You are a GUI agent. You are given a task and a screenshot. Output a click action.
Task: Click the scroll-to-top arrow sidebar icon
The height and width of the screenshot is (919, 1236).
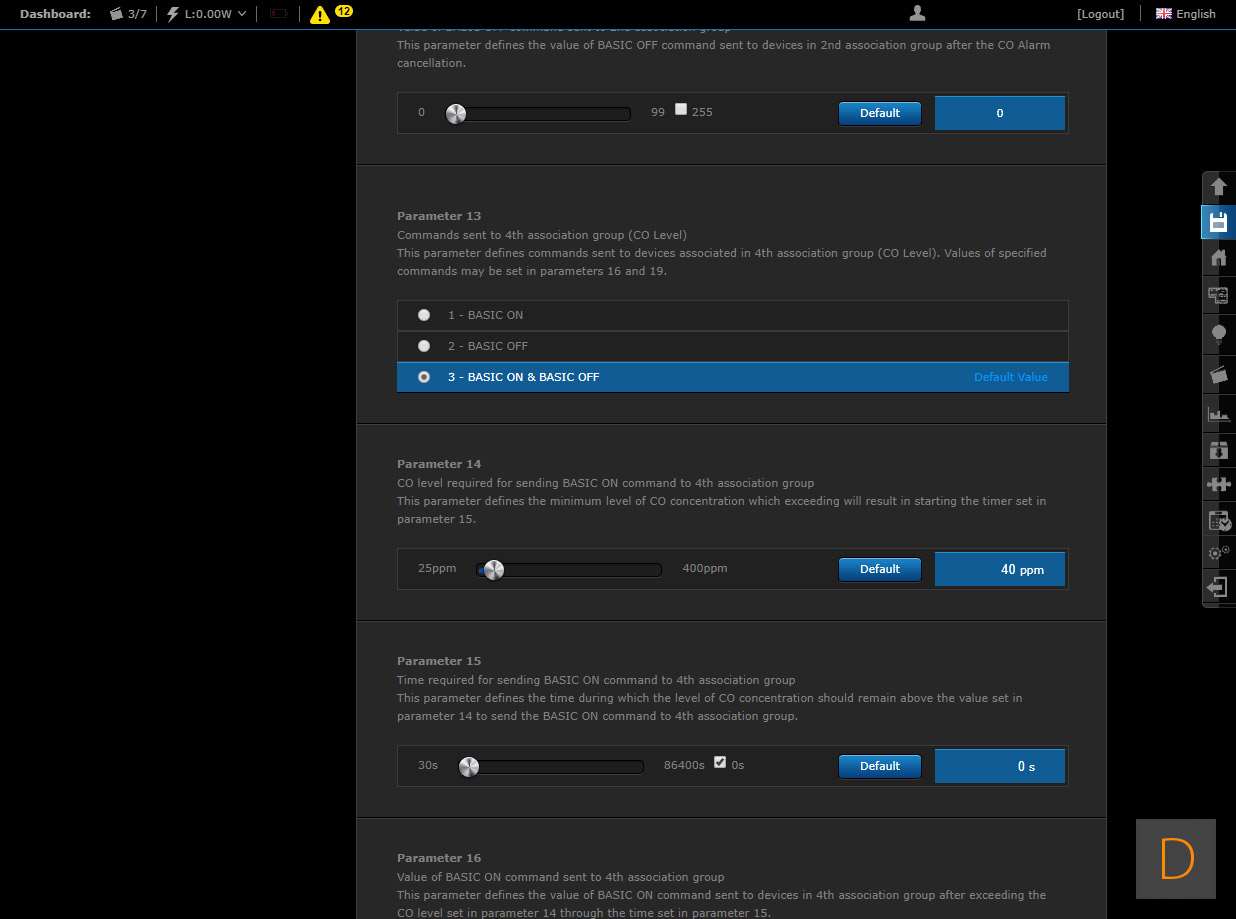click(1218, 186)
